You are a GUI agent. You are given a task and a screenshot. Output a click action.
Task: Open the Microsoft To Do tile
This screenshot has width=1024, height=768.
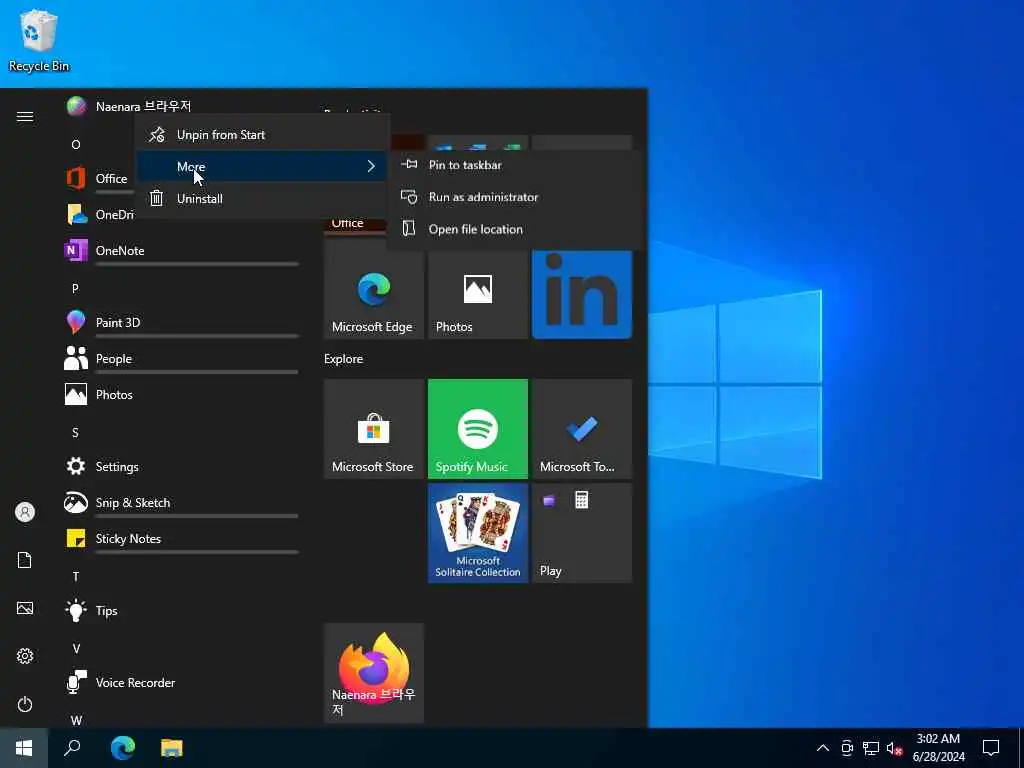pyautogui.click(x=582, y=429)
